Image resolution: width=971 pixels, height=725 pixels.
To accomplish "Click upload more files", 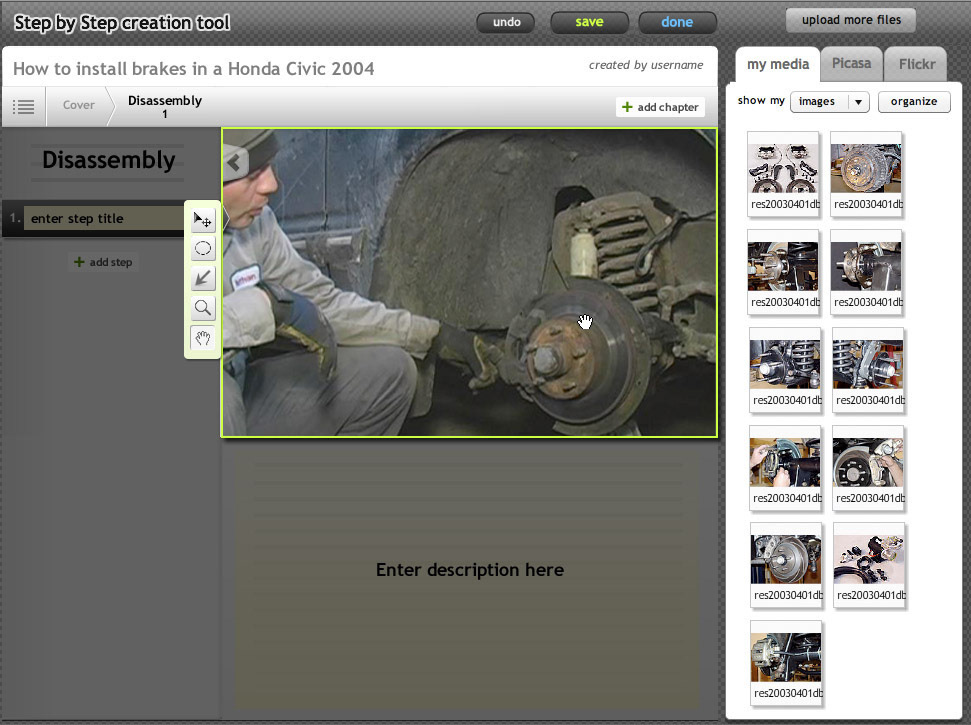I will 851,20.
